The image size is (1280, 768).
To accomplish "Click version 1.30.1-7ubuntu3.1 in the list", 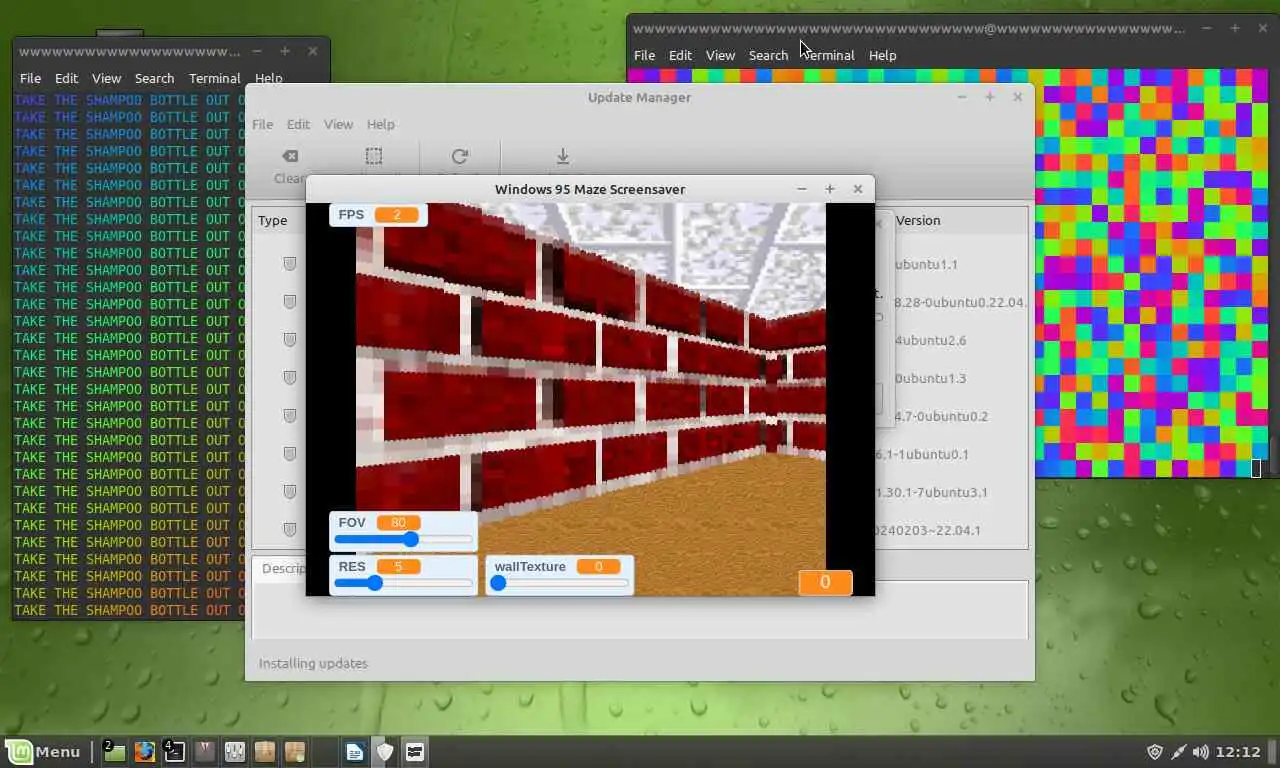I will coord(931,492).
